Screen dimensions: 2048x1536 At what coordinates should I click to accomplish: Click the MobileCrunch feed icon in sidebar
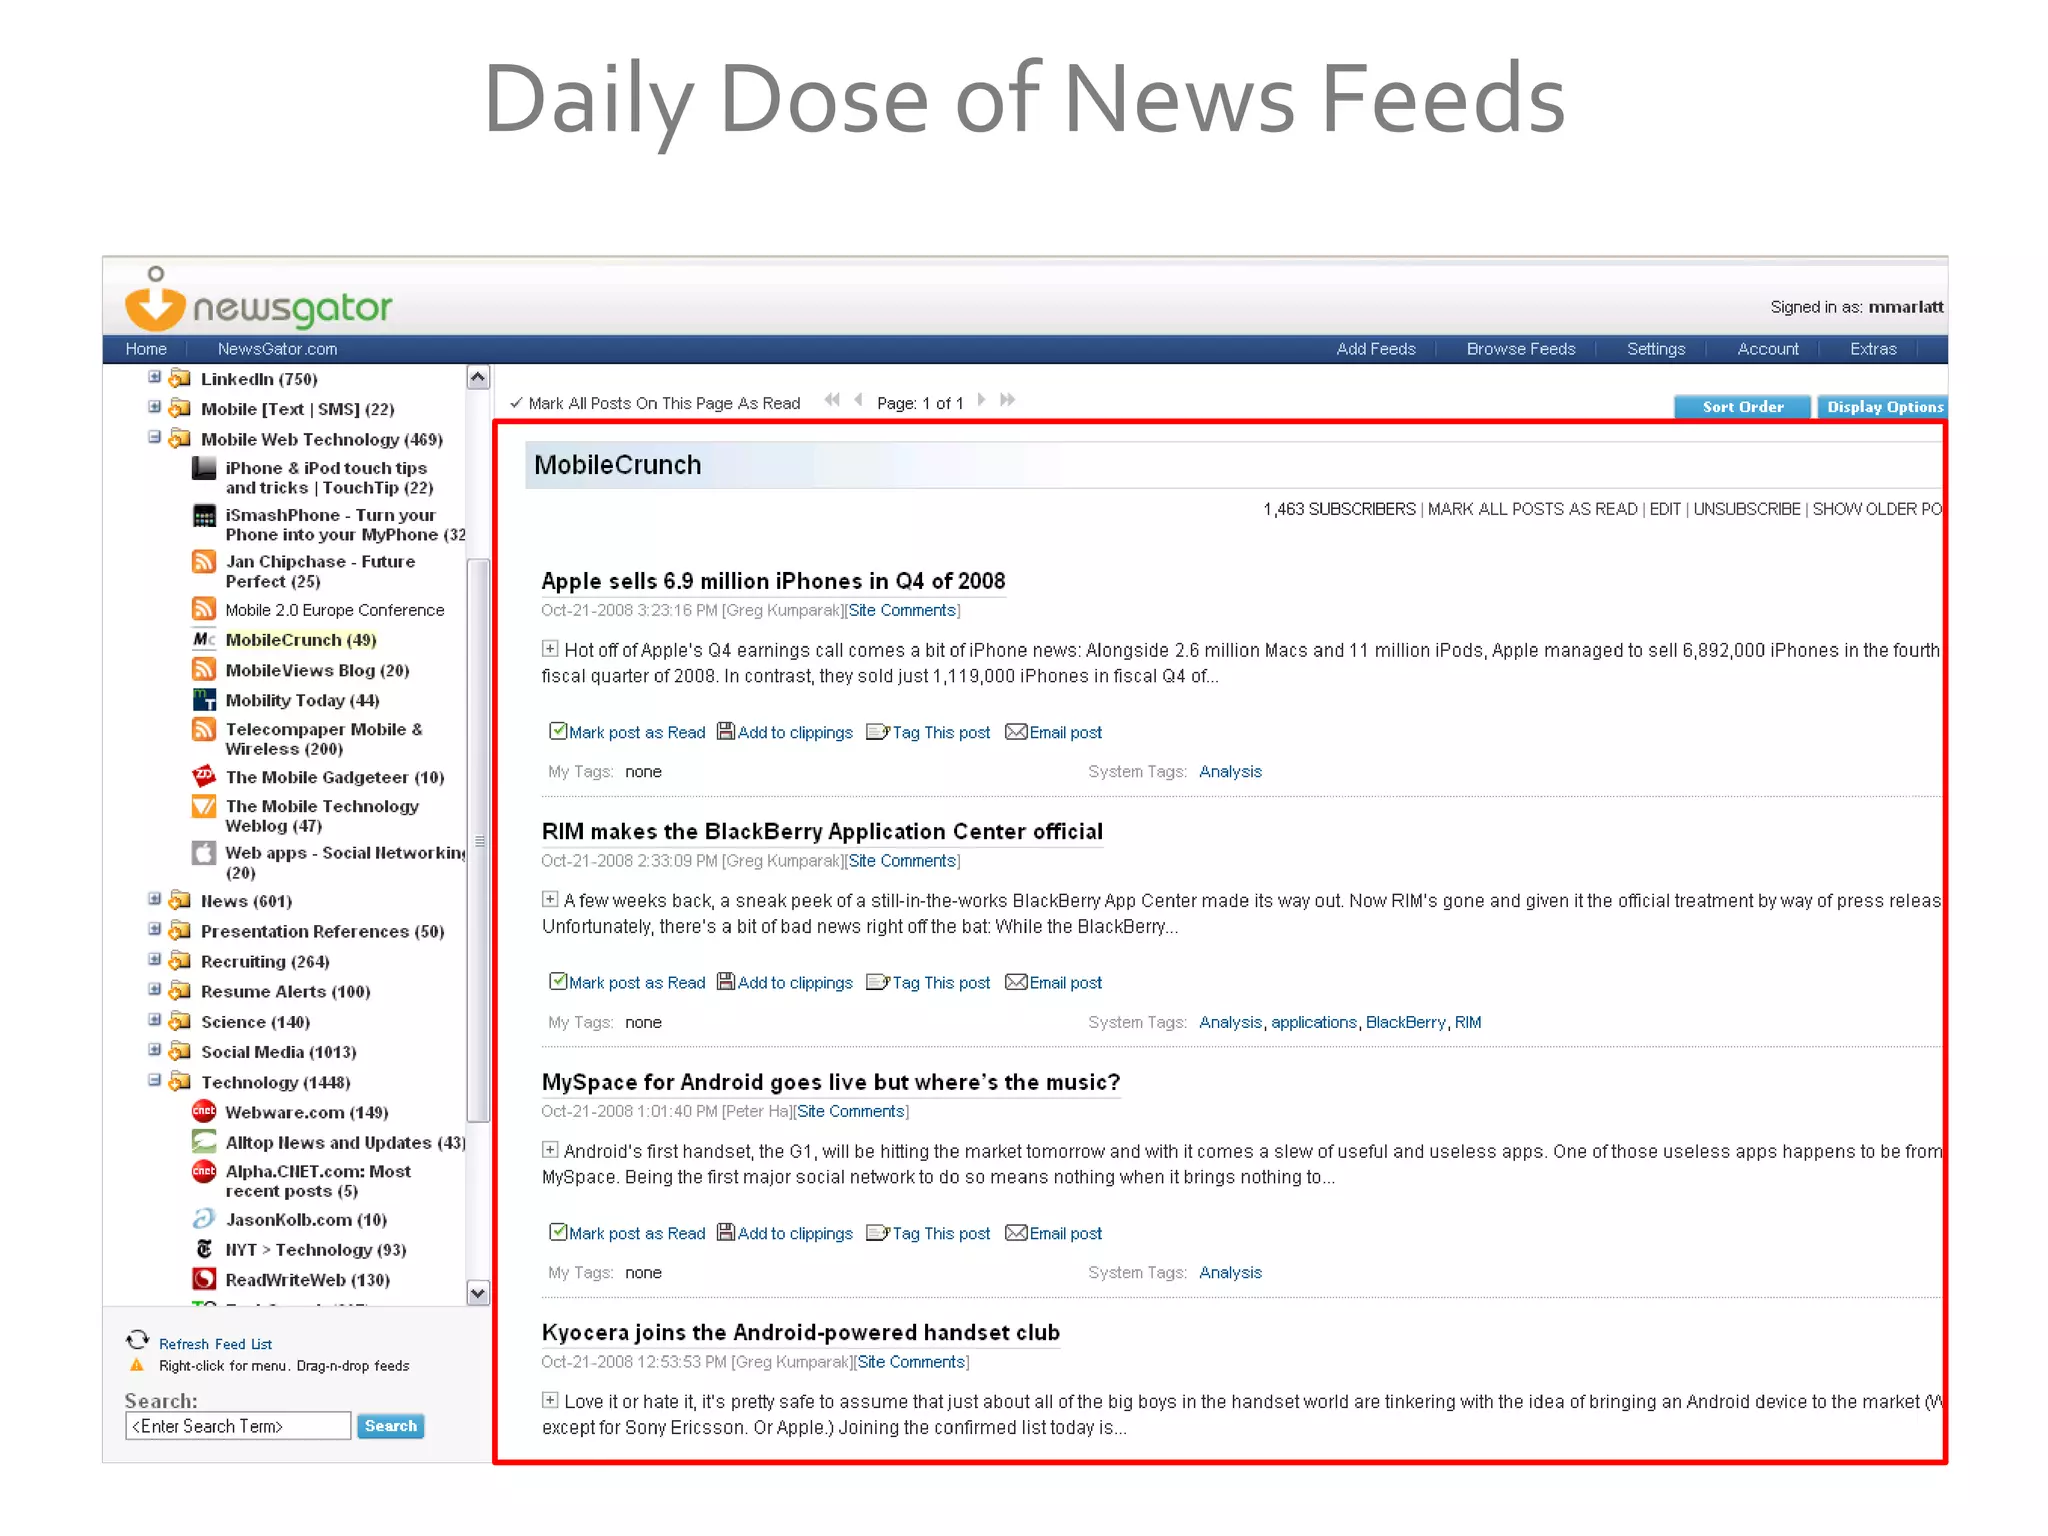(204, 639)
